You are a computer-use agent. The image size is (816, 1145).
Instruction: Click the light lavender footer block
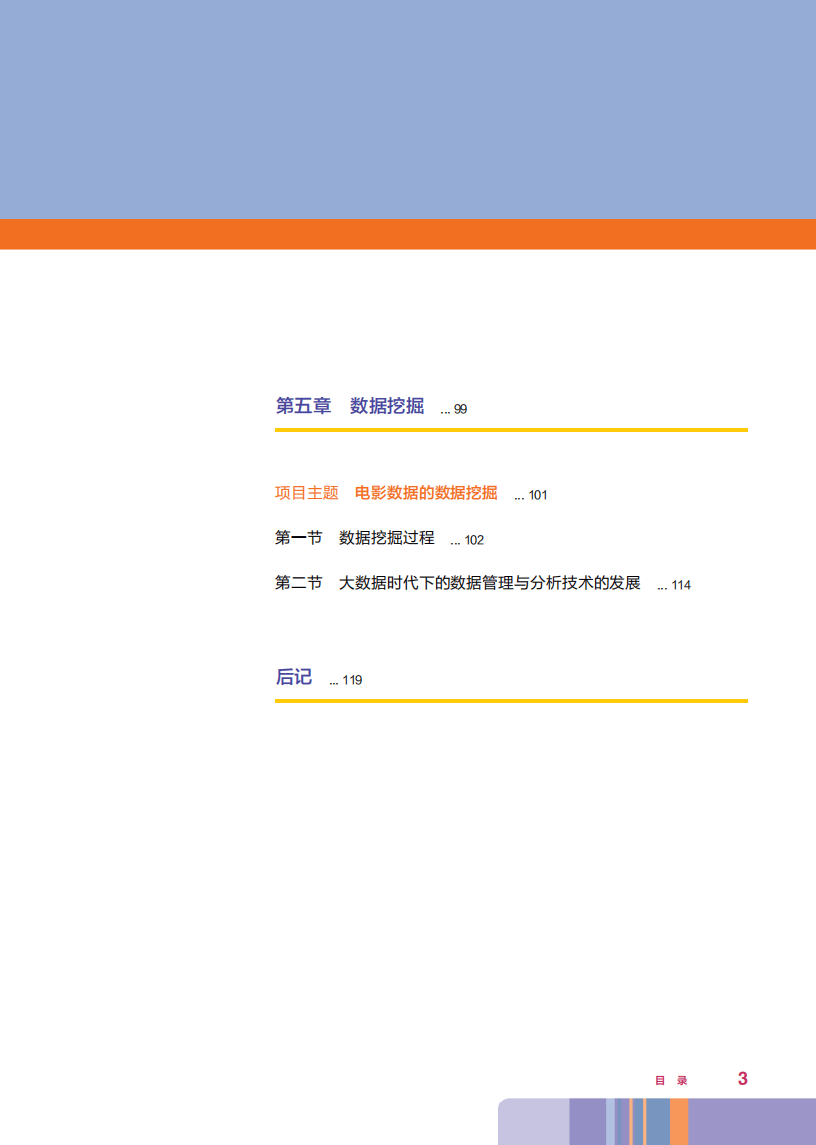533,1122
